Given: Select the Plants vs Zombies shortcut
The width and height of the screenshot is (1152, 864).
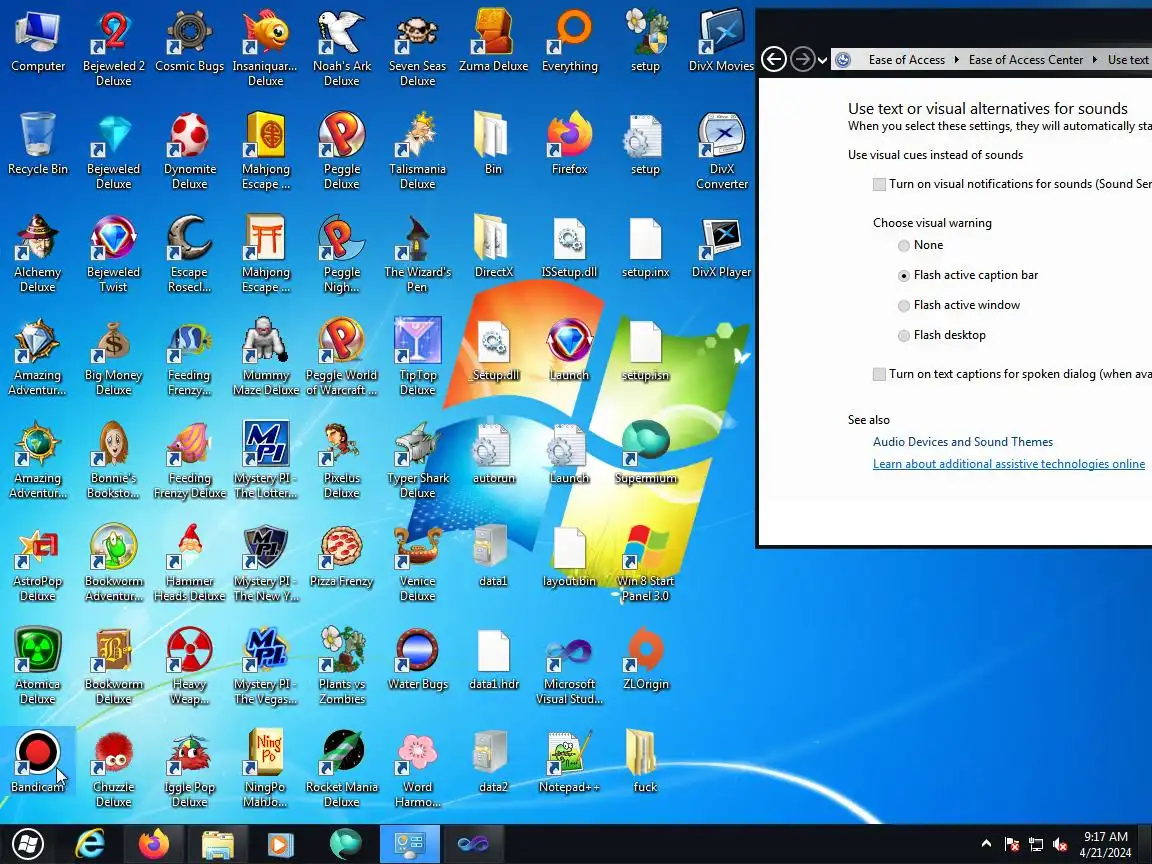Looking at the screenshot, I should click(342, 665).
